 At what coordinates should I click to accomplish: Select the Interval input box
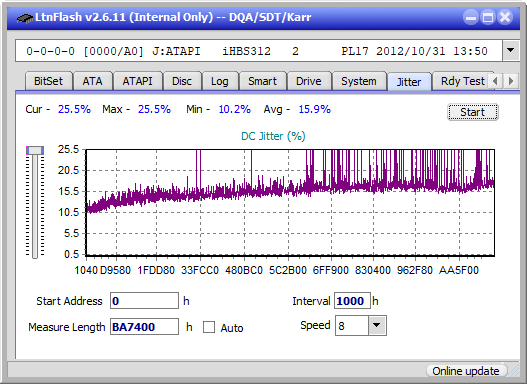[352, 301]
